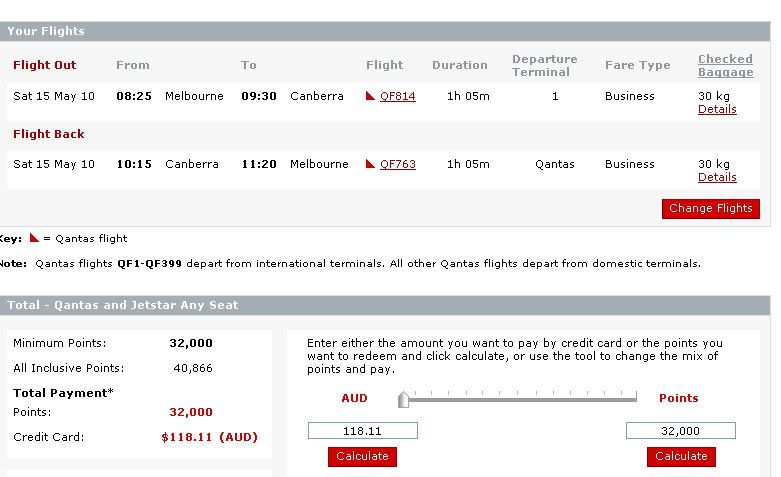The height and width of the screenshot is (477, 781).
Task: Click the Your Flights section header
Action: click(x=385, y=31)
